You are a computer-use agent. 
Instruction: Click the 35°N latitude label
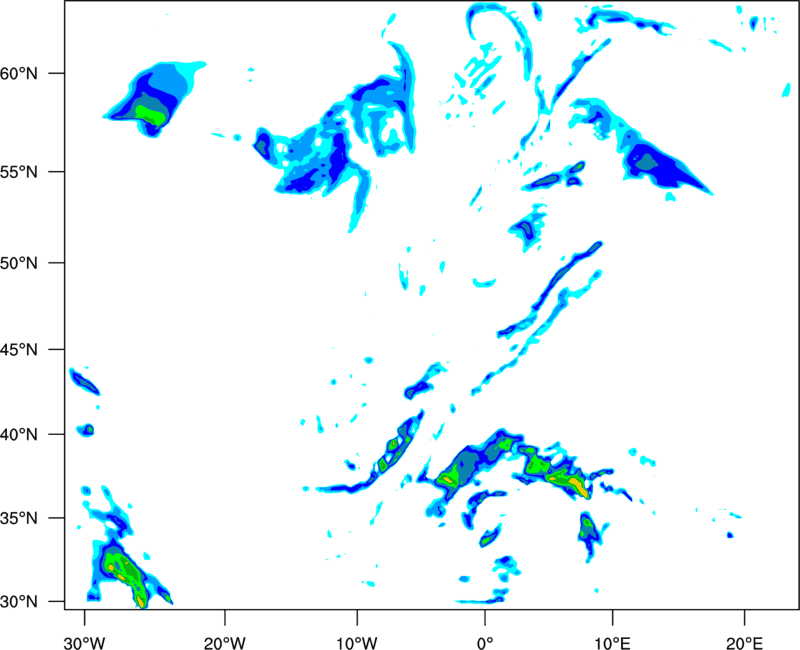click(19, 518)
